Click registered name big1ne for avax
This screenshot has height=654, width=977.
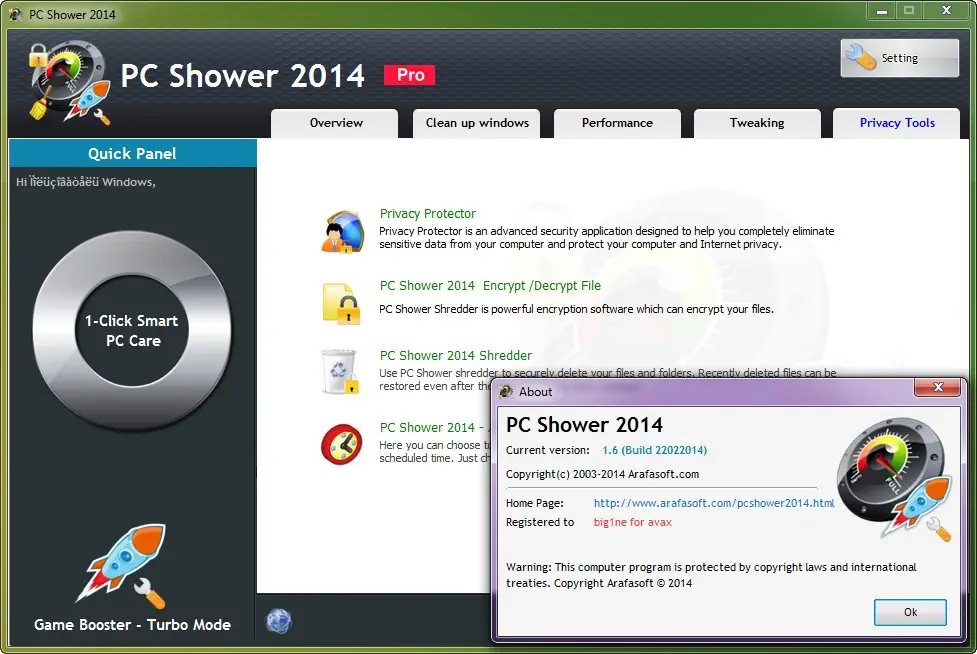632,522
